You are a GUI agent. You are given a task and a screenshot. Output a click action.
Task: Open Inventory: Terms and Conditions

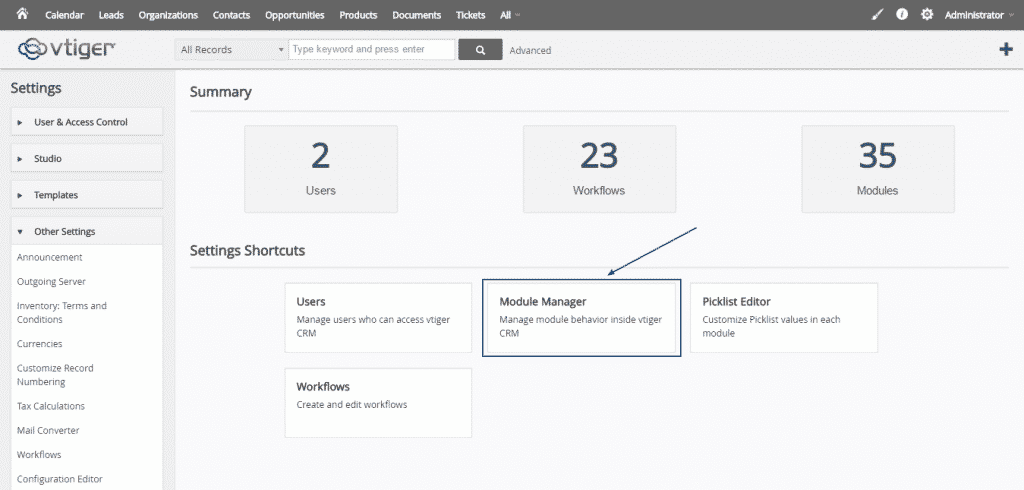point(61,312)
